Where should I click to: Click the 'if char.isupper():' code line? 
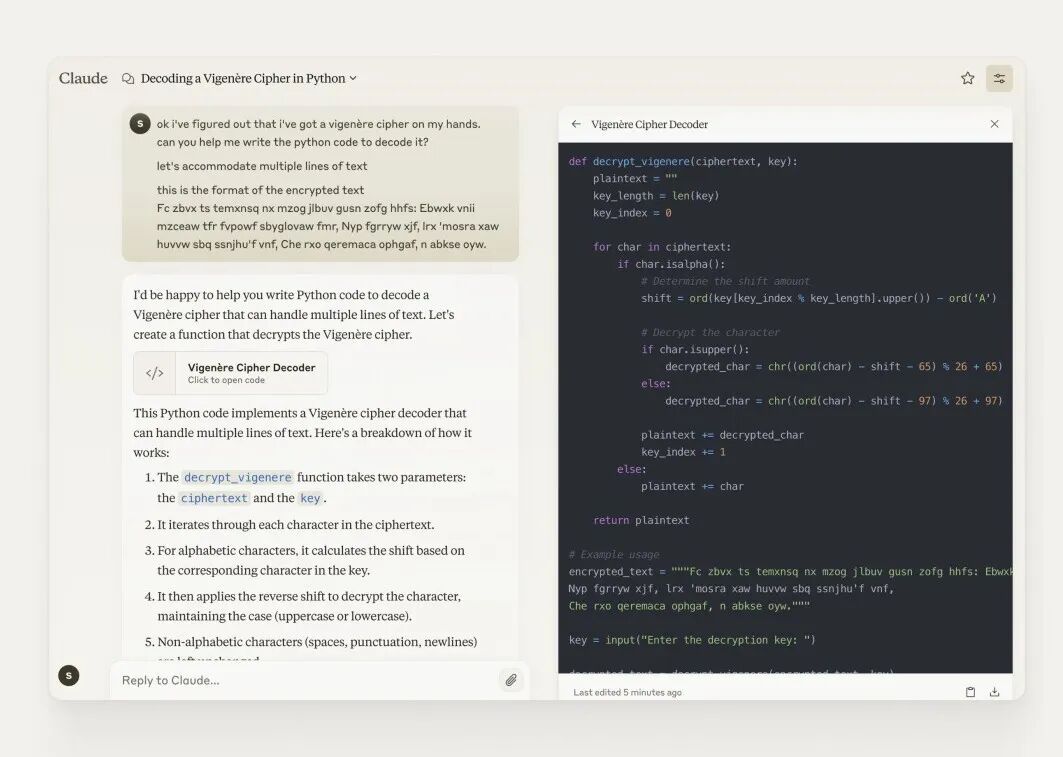click(695, 350)
